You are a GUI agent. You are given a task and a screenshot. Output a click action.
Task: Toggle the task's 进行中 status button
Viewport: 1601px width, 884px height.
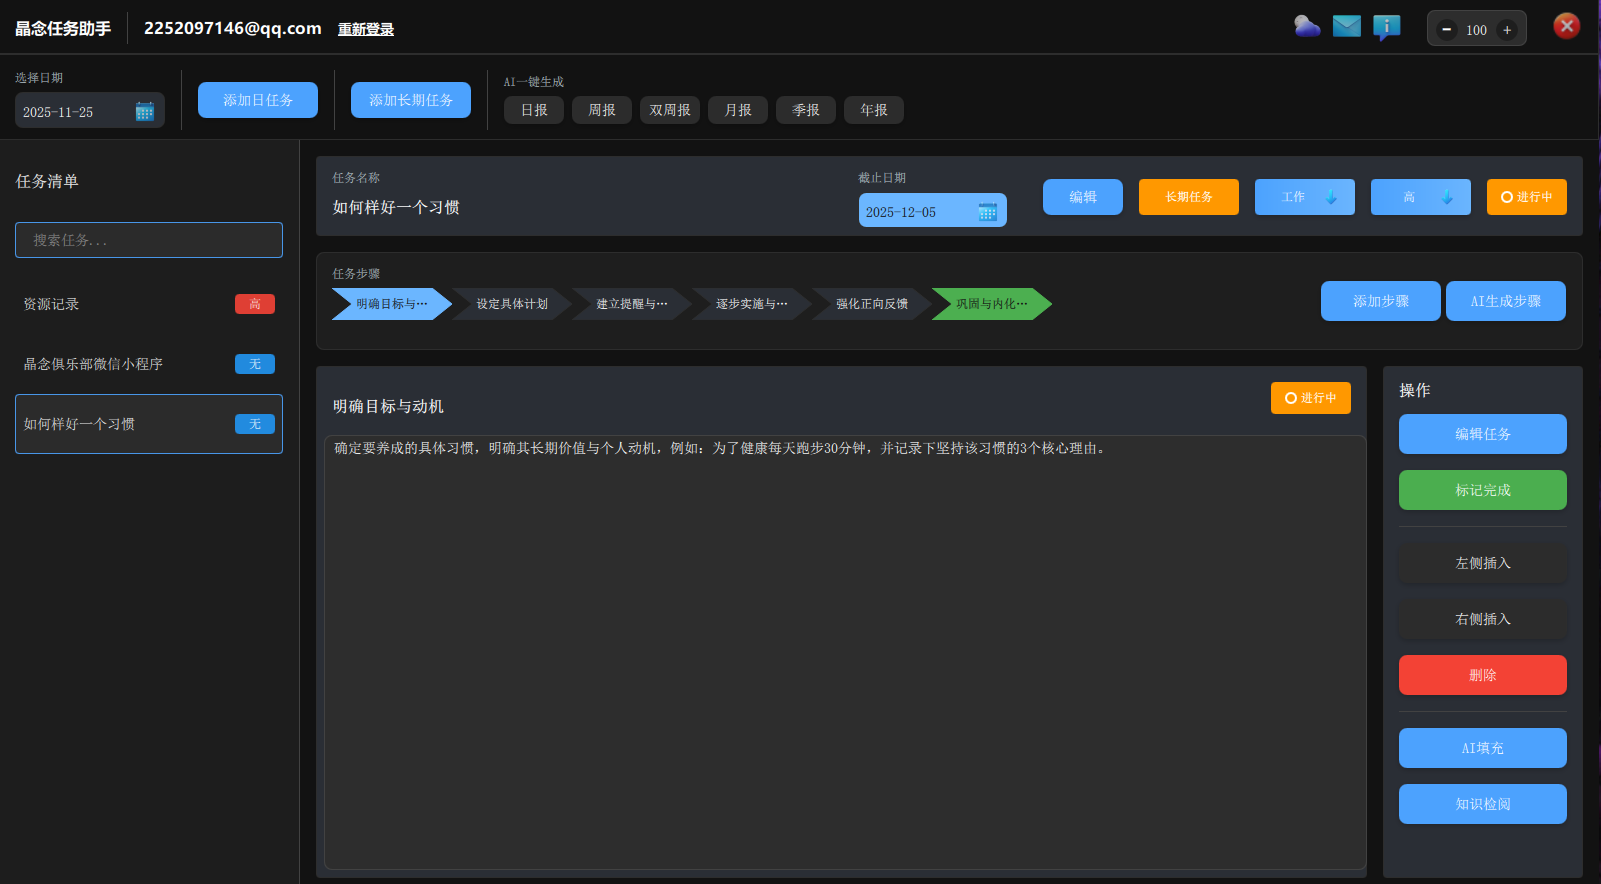click(x=1526, y=197)
